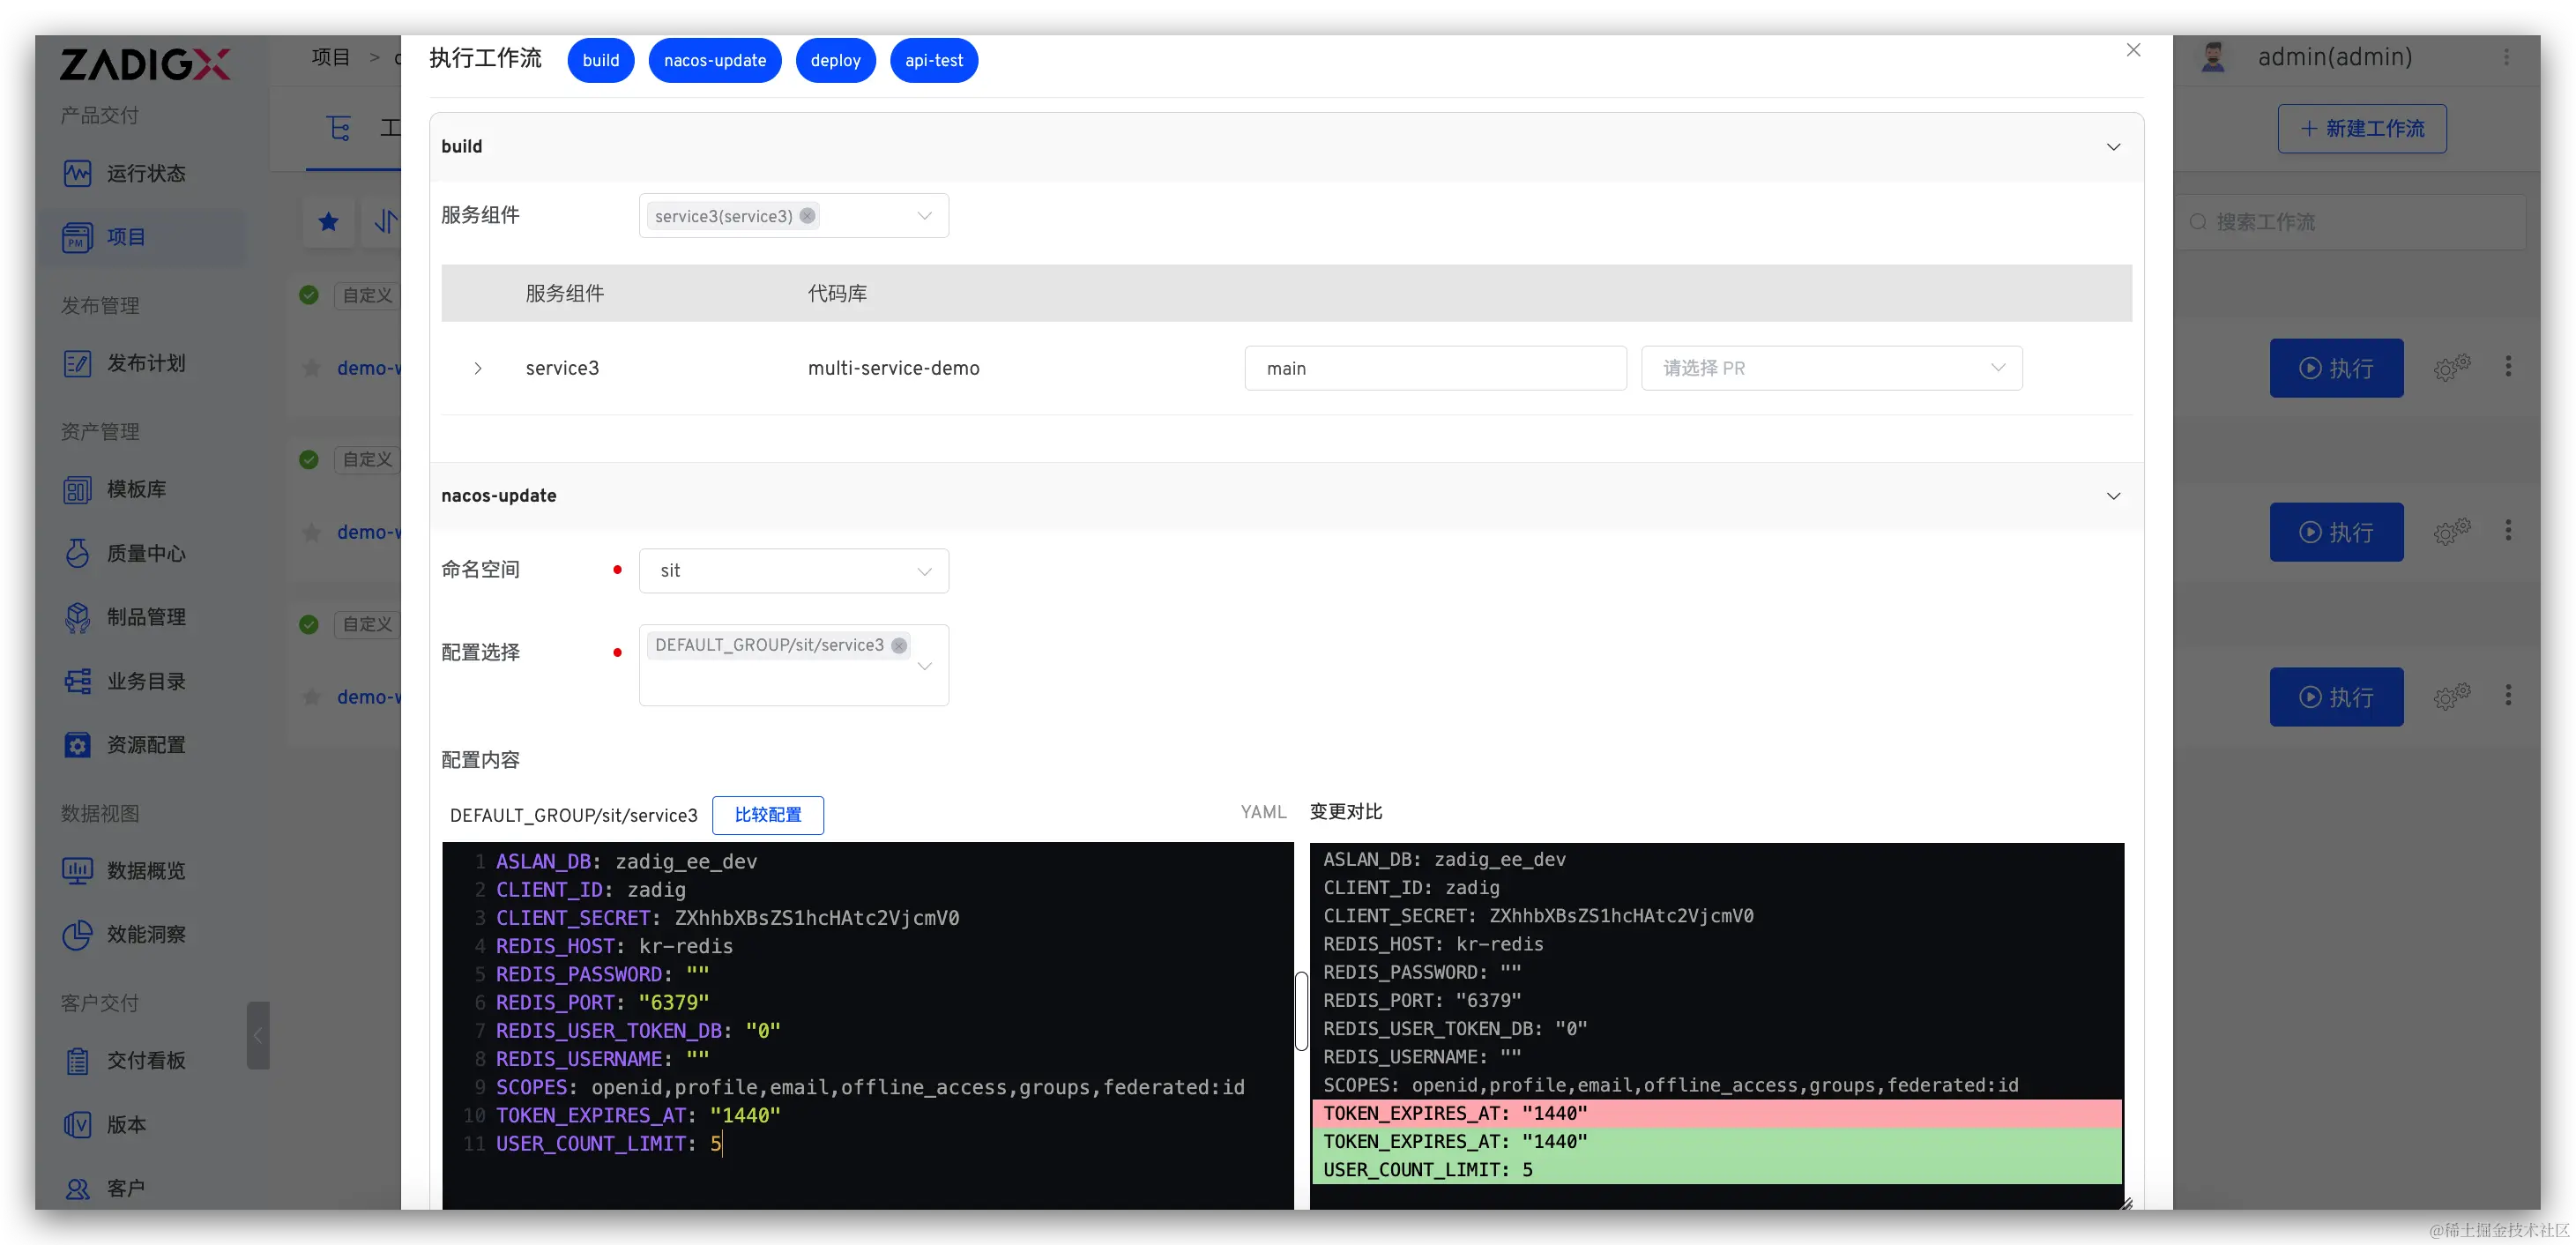Open 制品管理 sidebar item
The height and width of the screenshot is (1245, 2576).
[x=145, y=617]
